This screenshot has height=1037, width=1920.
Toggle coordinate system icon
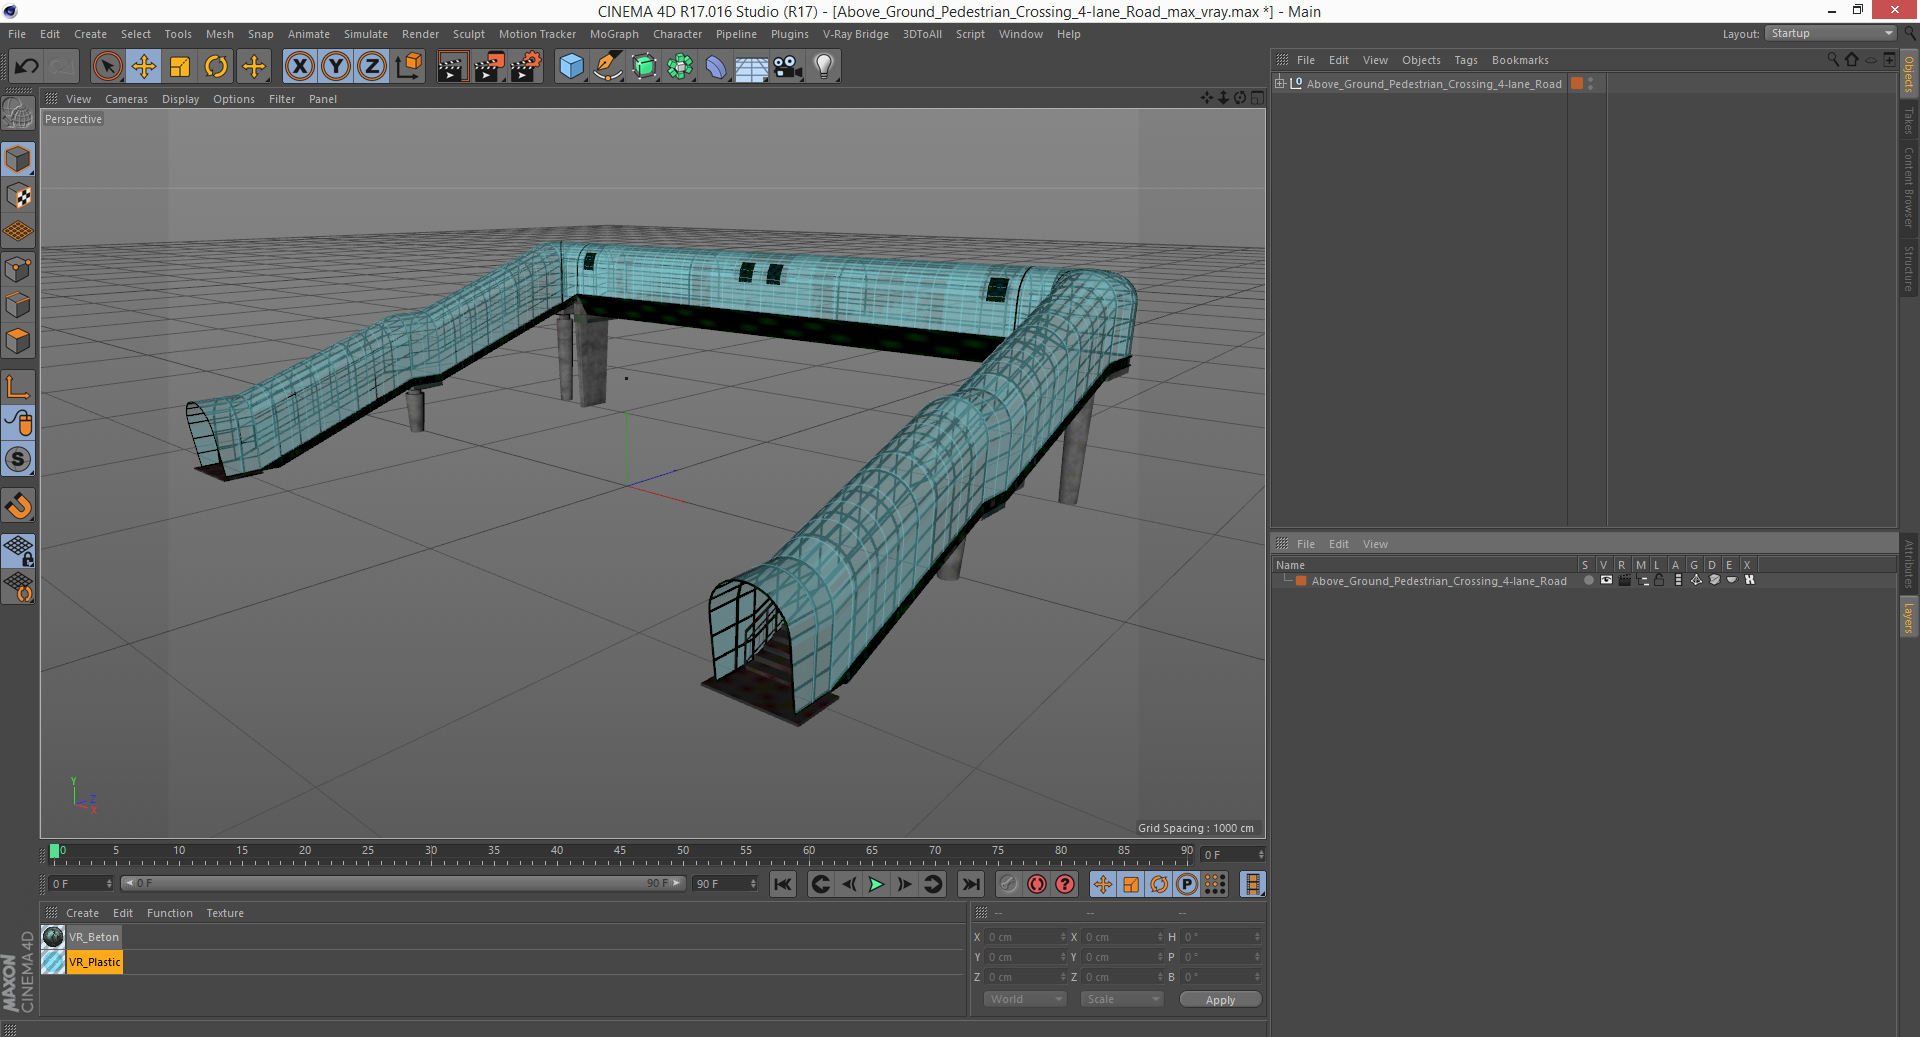point(409,67)
